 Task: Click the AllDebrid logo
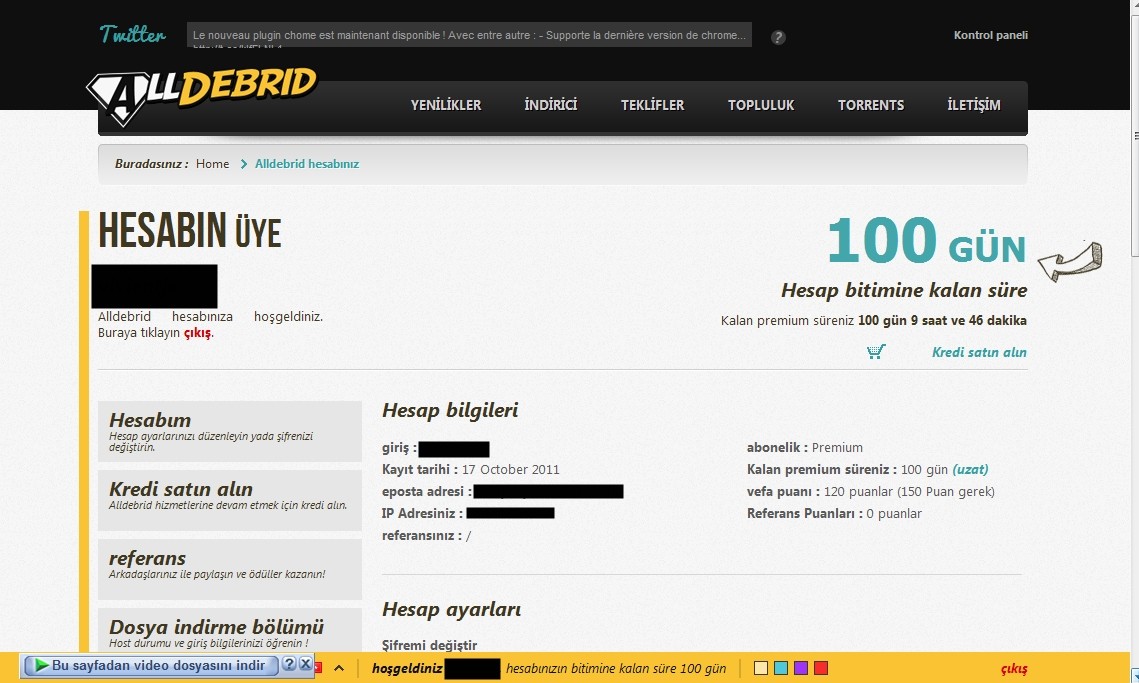click(201, 95)
